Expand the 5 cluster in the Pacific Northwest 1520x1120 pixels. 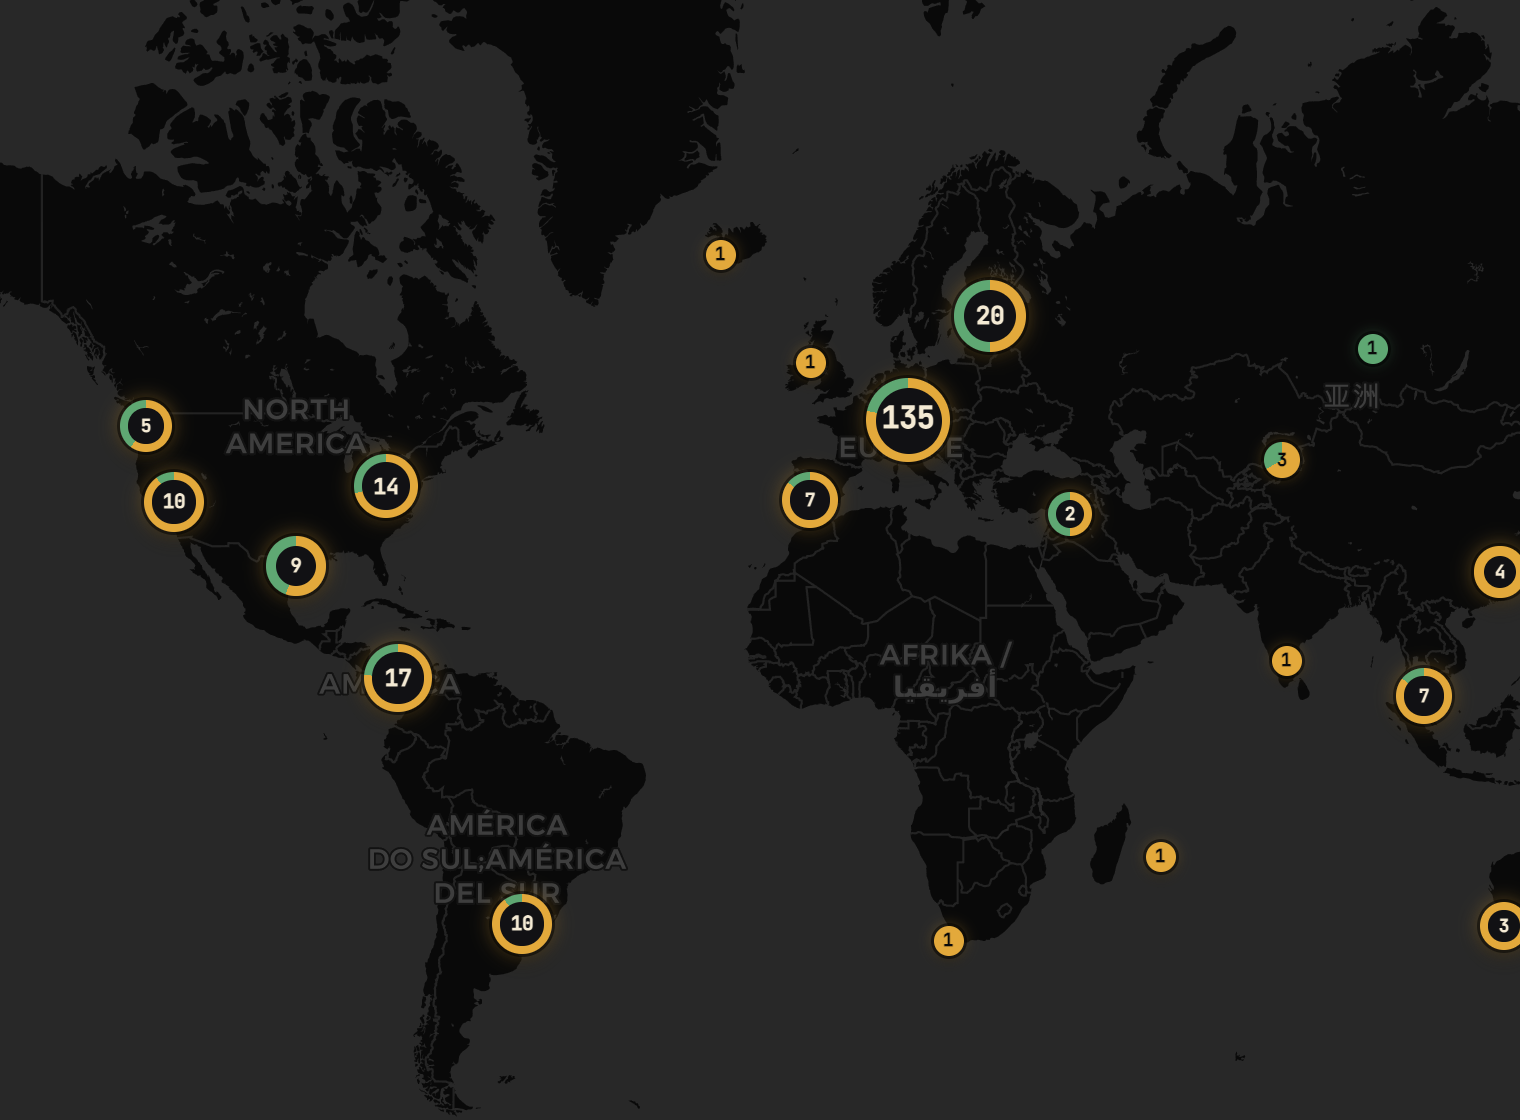pyautogui.click(x=146, y=426)
